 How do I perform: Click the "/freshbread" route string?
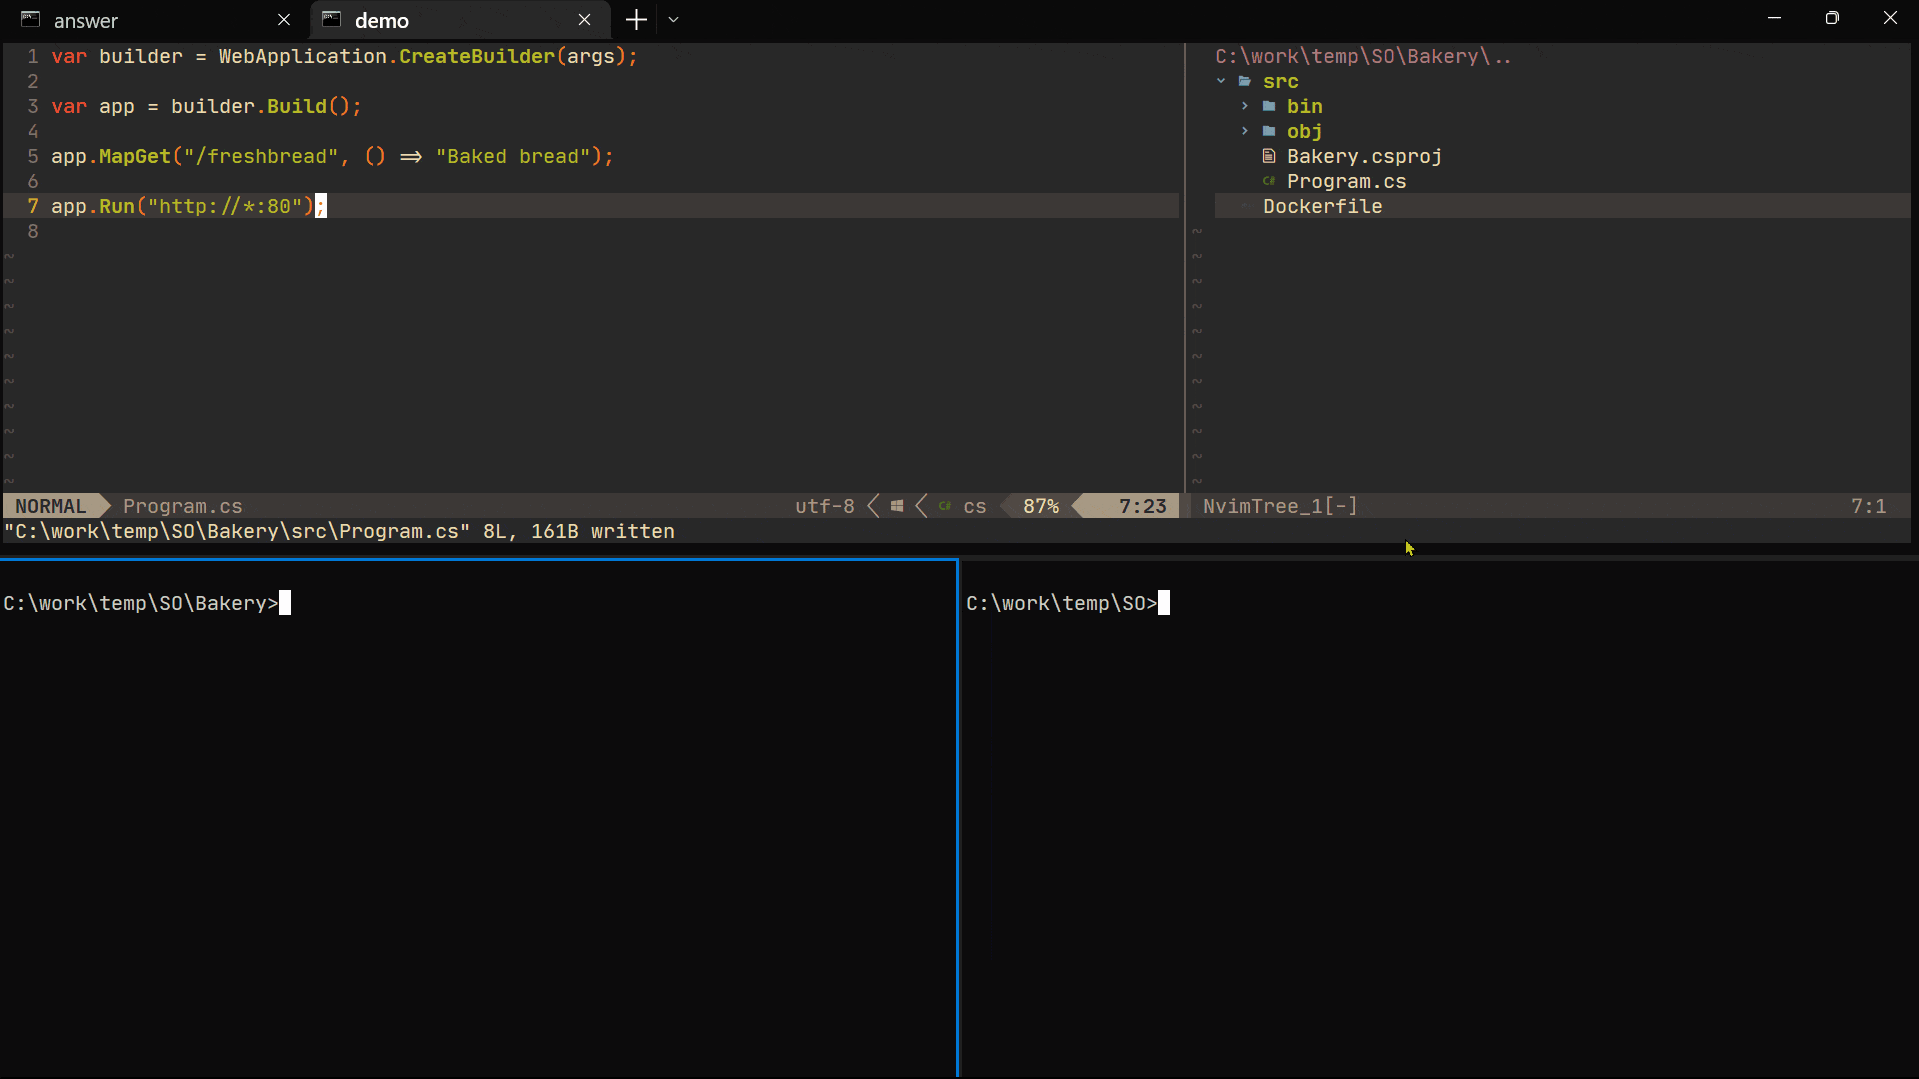[260, 156]
